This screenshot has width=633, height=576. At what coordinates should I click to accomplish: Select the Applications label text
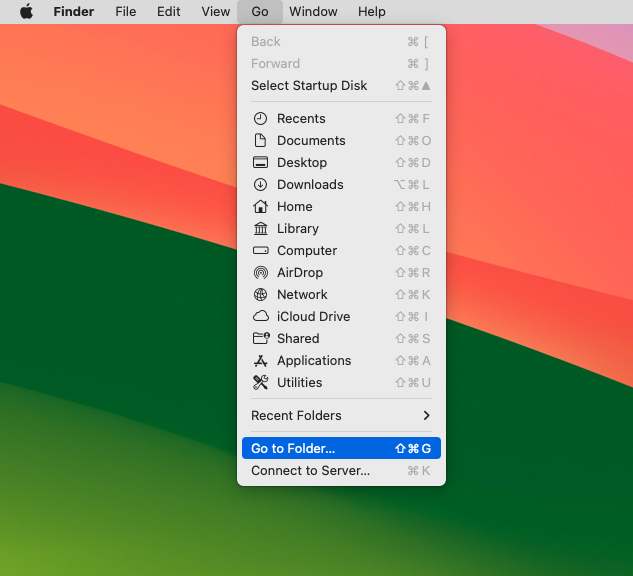tap(314, 360)
